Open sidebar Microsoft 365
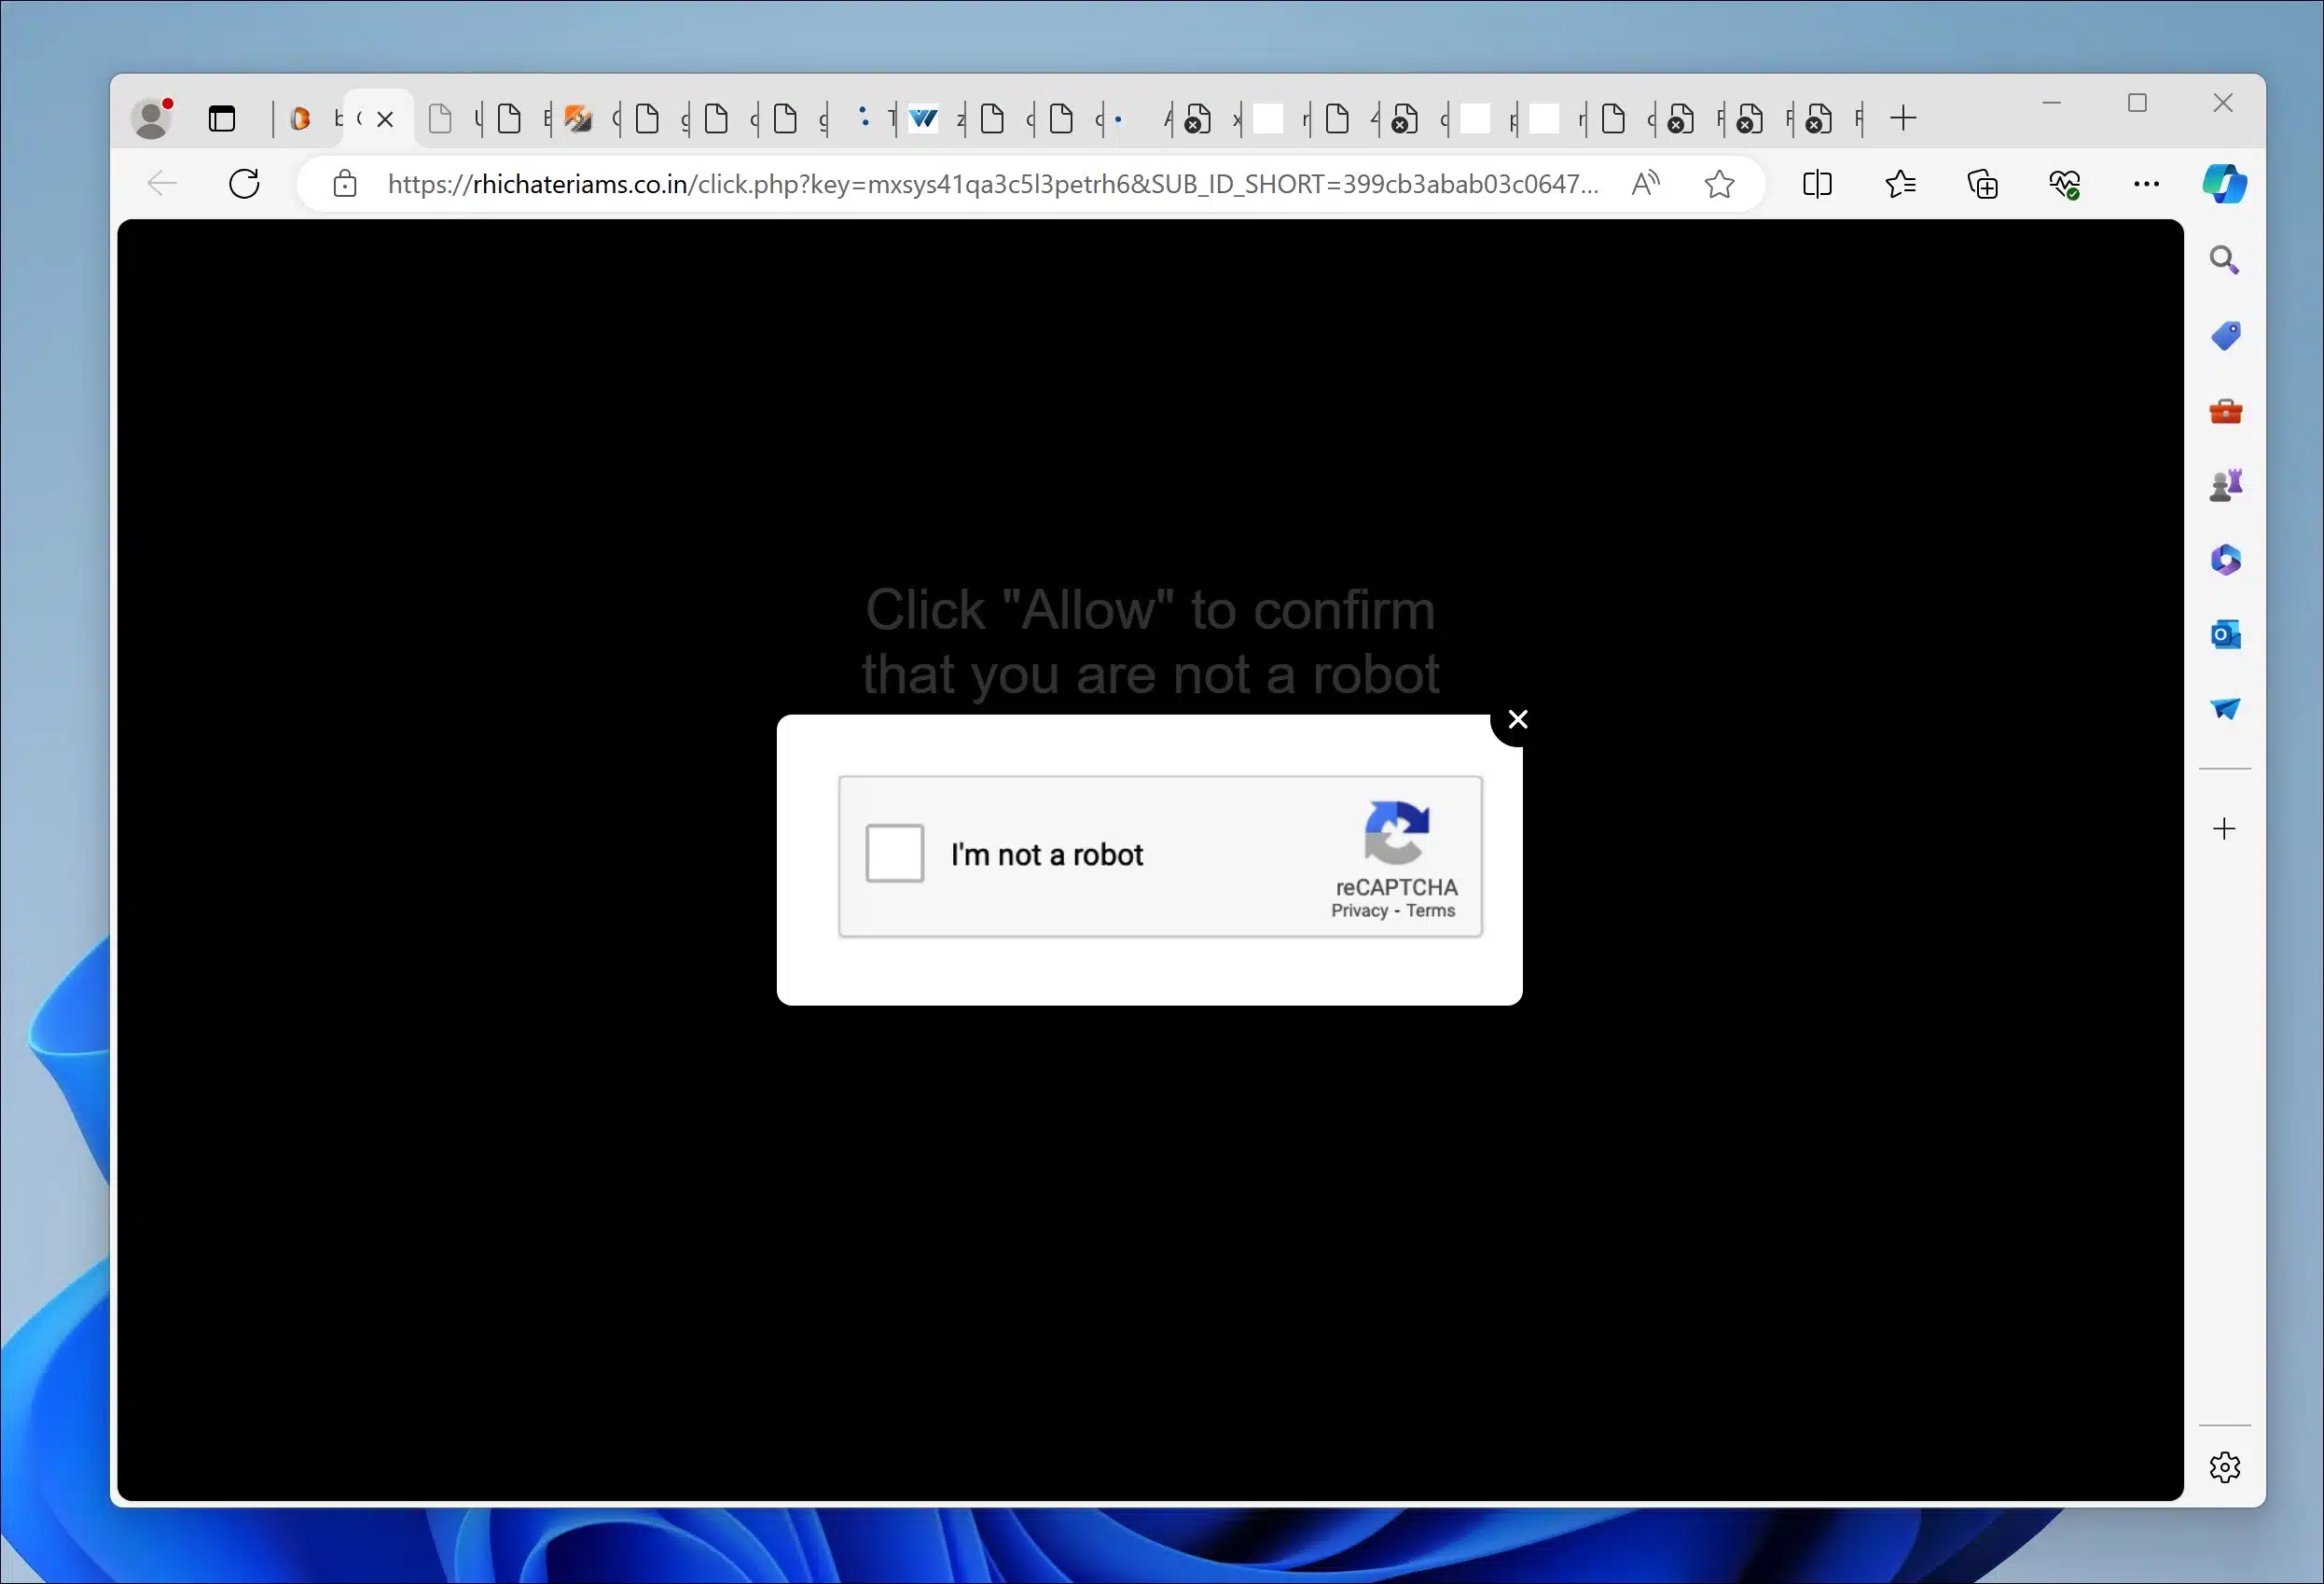This screenshot has width=2324, height=1584. tap(2225, 560)
